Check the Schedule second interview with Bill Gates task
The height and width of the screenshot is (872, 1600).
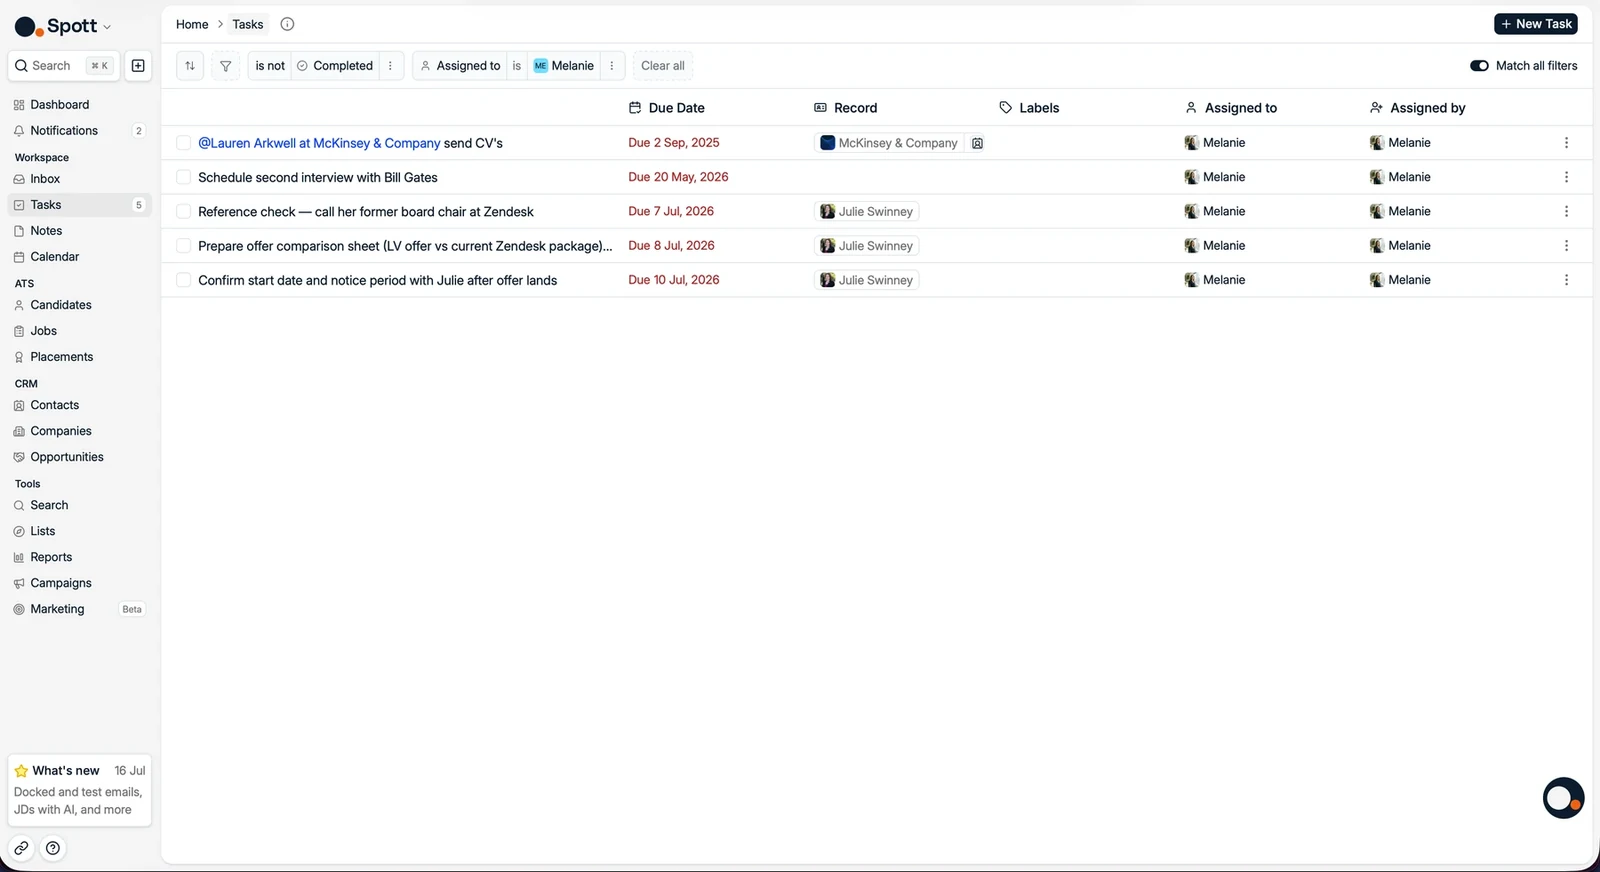(x=183, y=177)
